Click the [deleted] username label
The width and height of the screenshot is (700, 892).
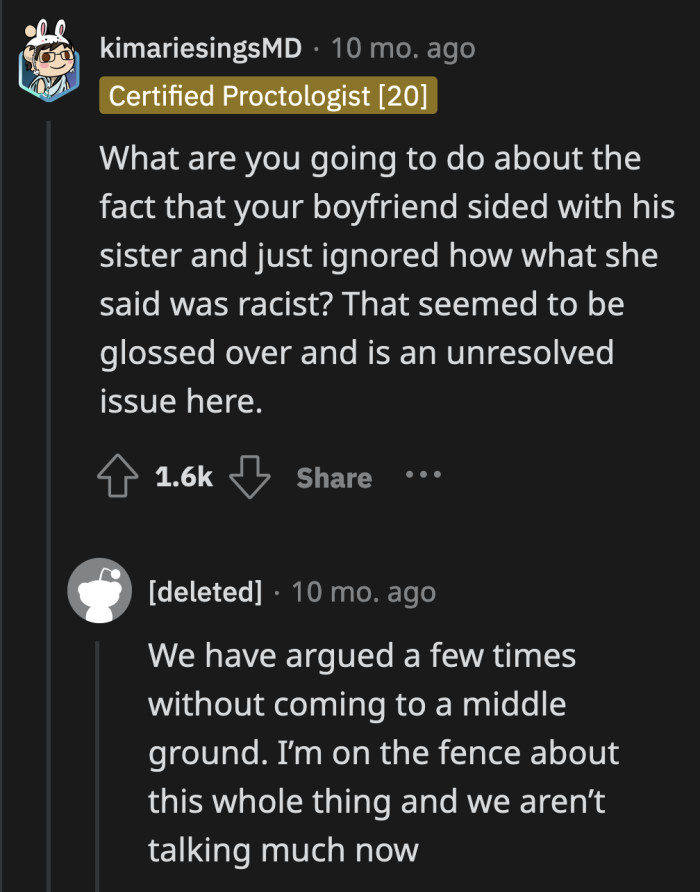click(x=205, y=591)
